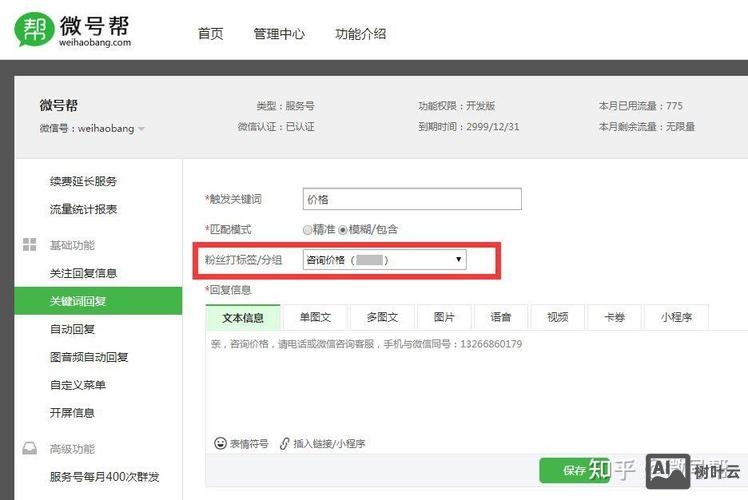The height and width of the screenshot is (500, 748).
Task: Switch to the 图片 tab
Action: point(444,317)
